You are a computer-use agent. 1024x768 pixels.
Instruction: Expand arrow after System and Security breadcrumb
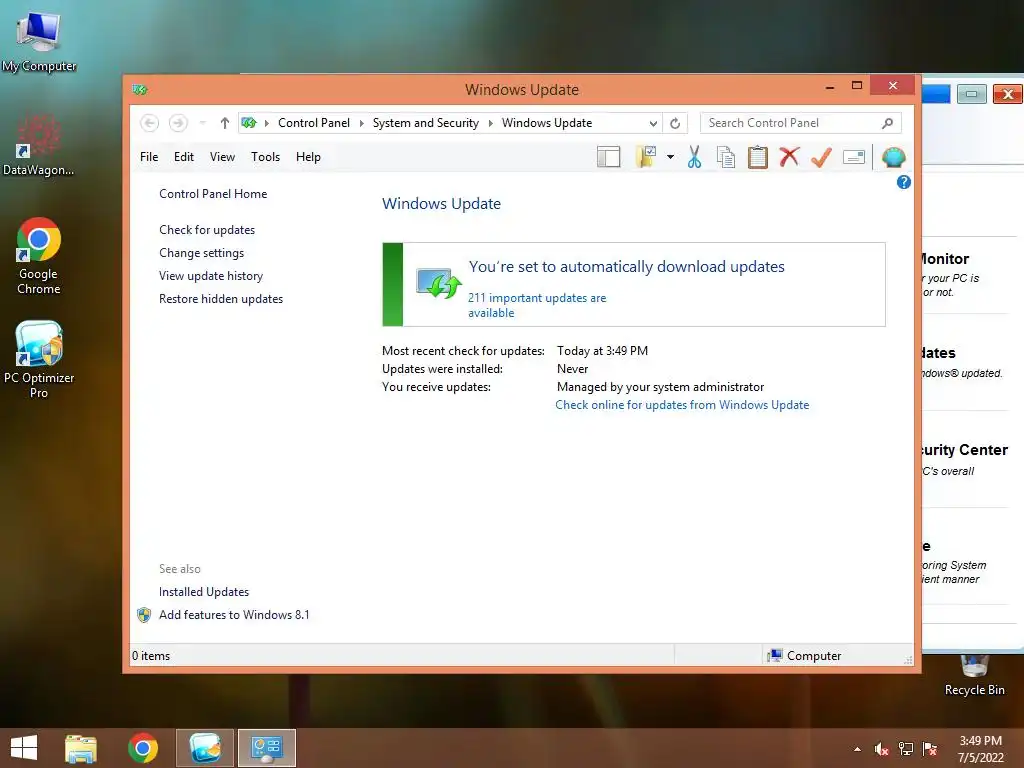coord(490,123)
